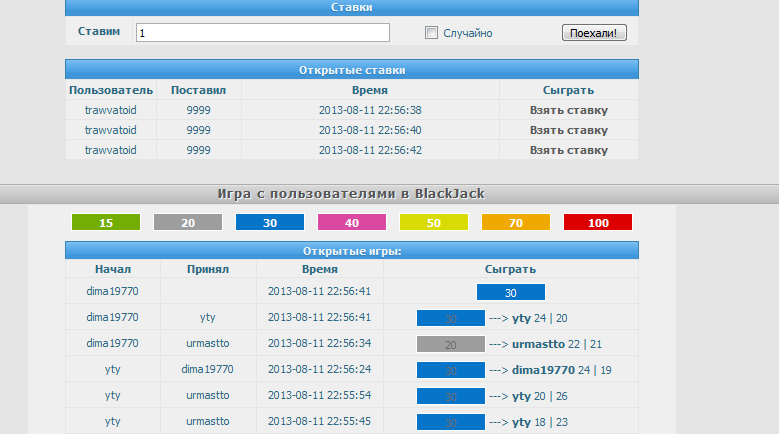Click the Время header in open bets table

tap(370, 90)
